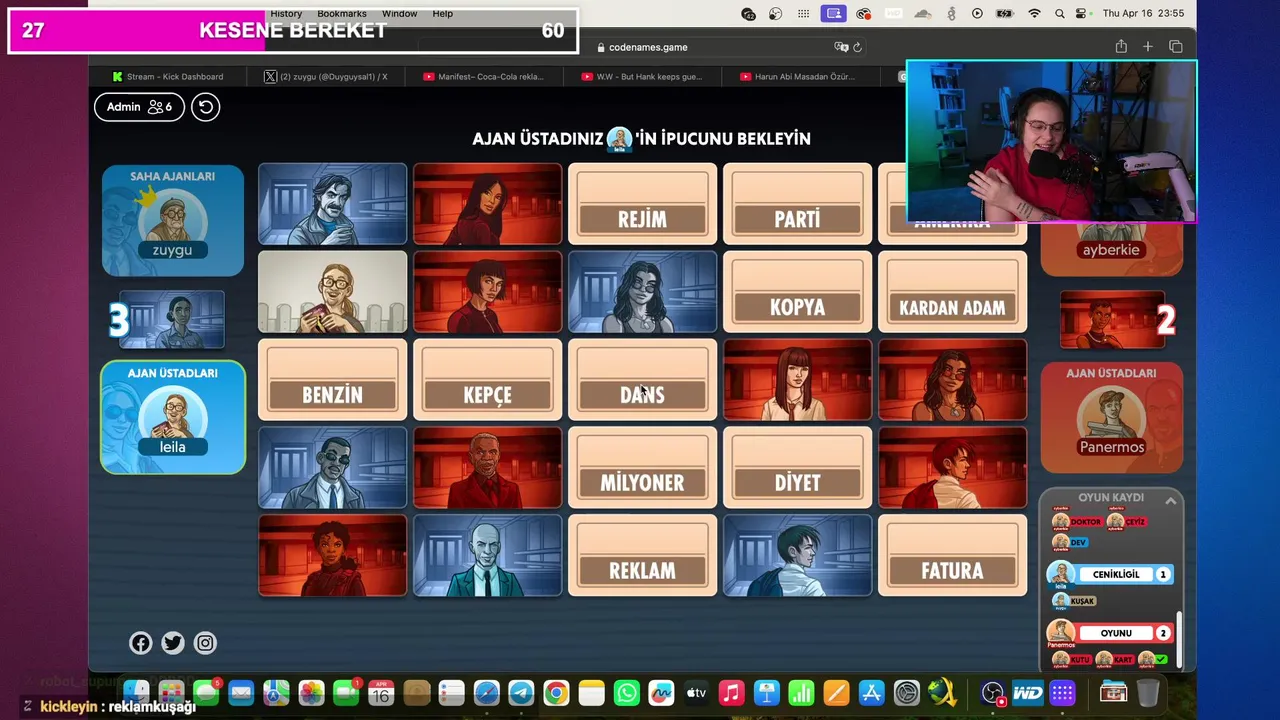Open Twitter link icon in game footer

(173, 643)
